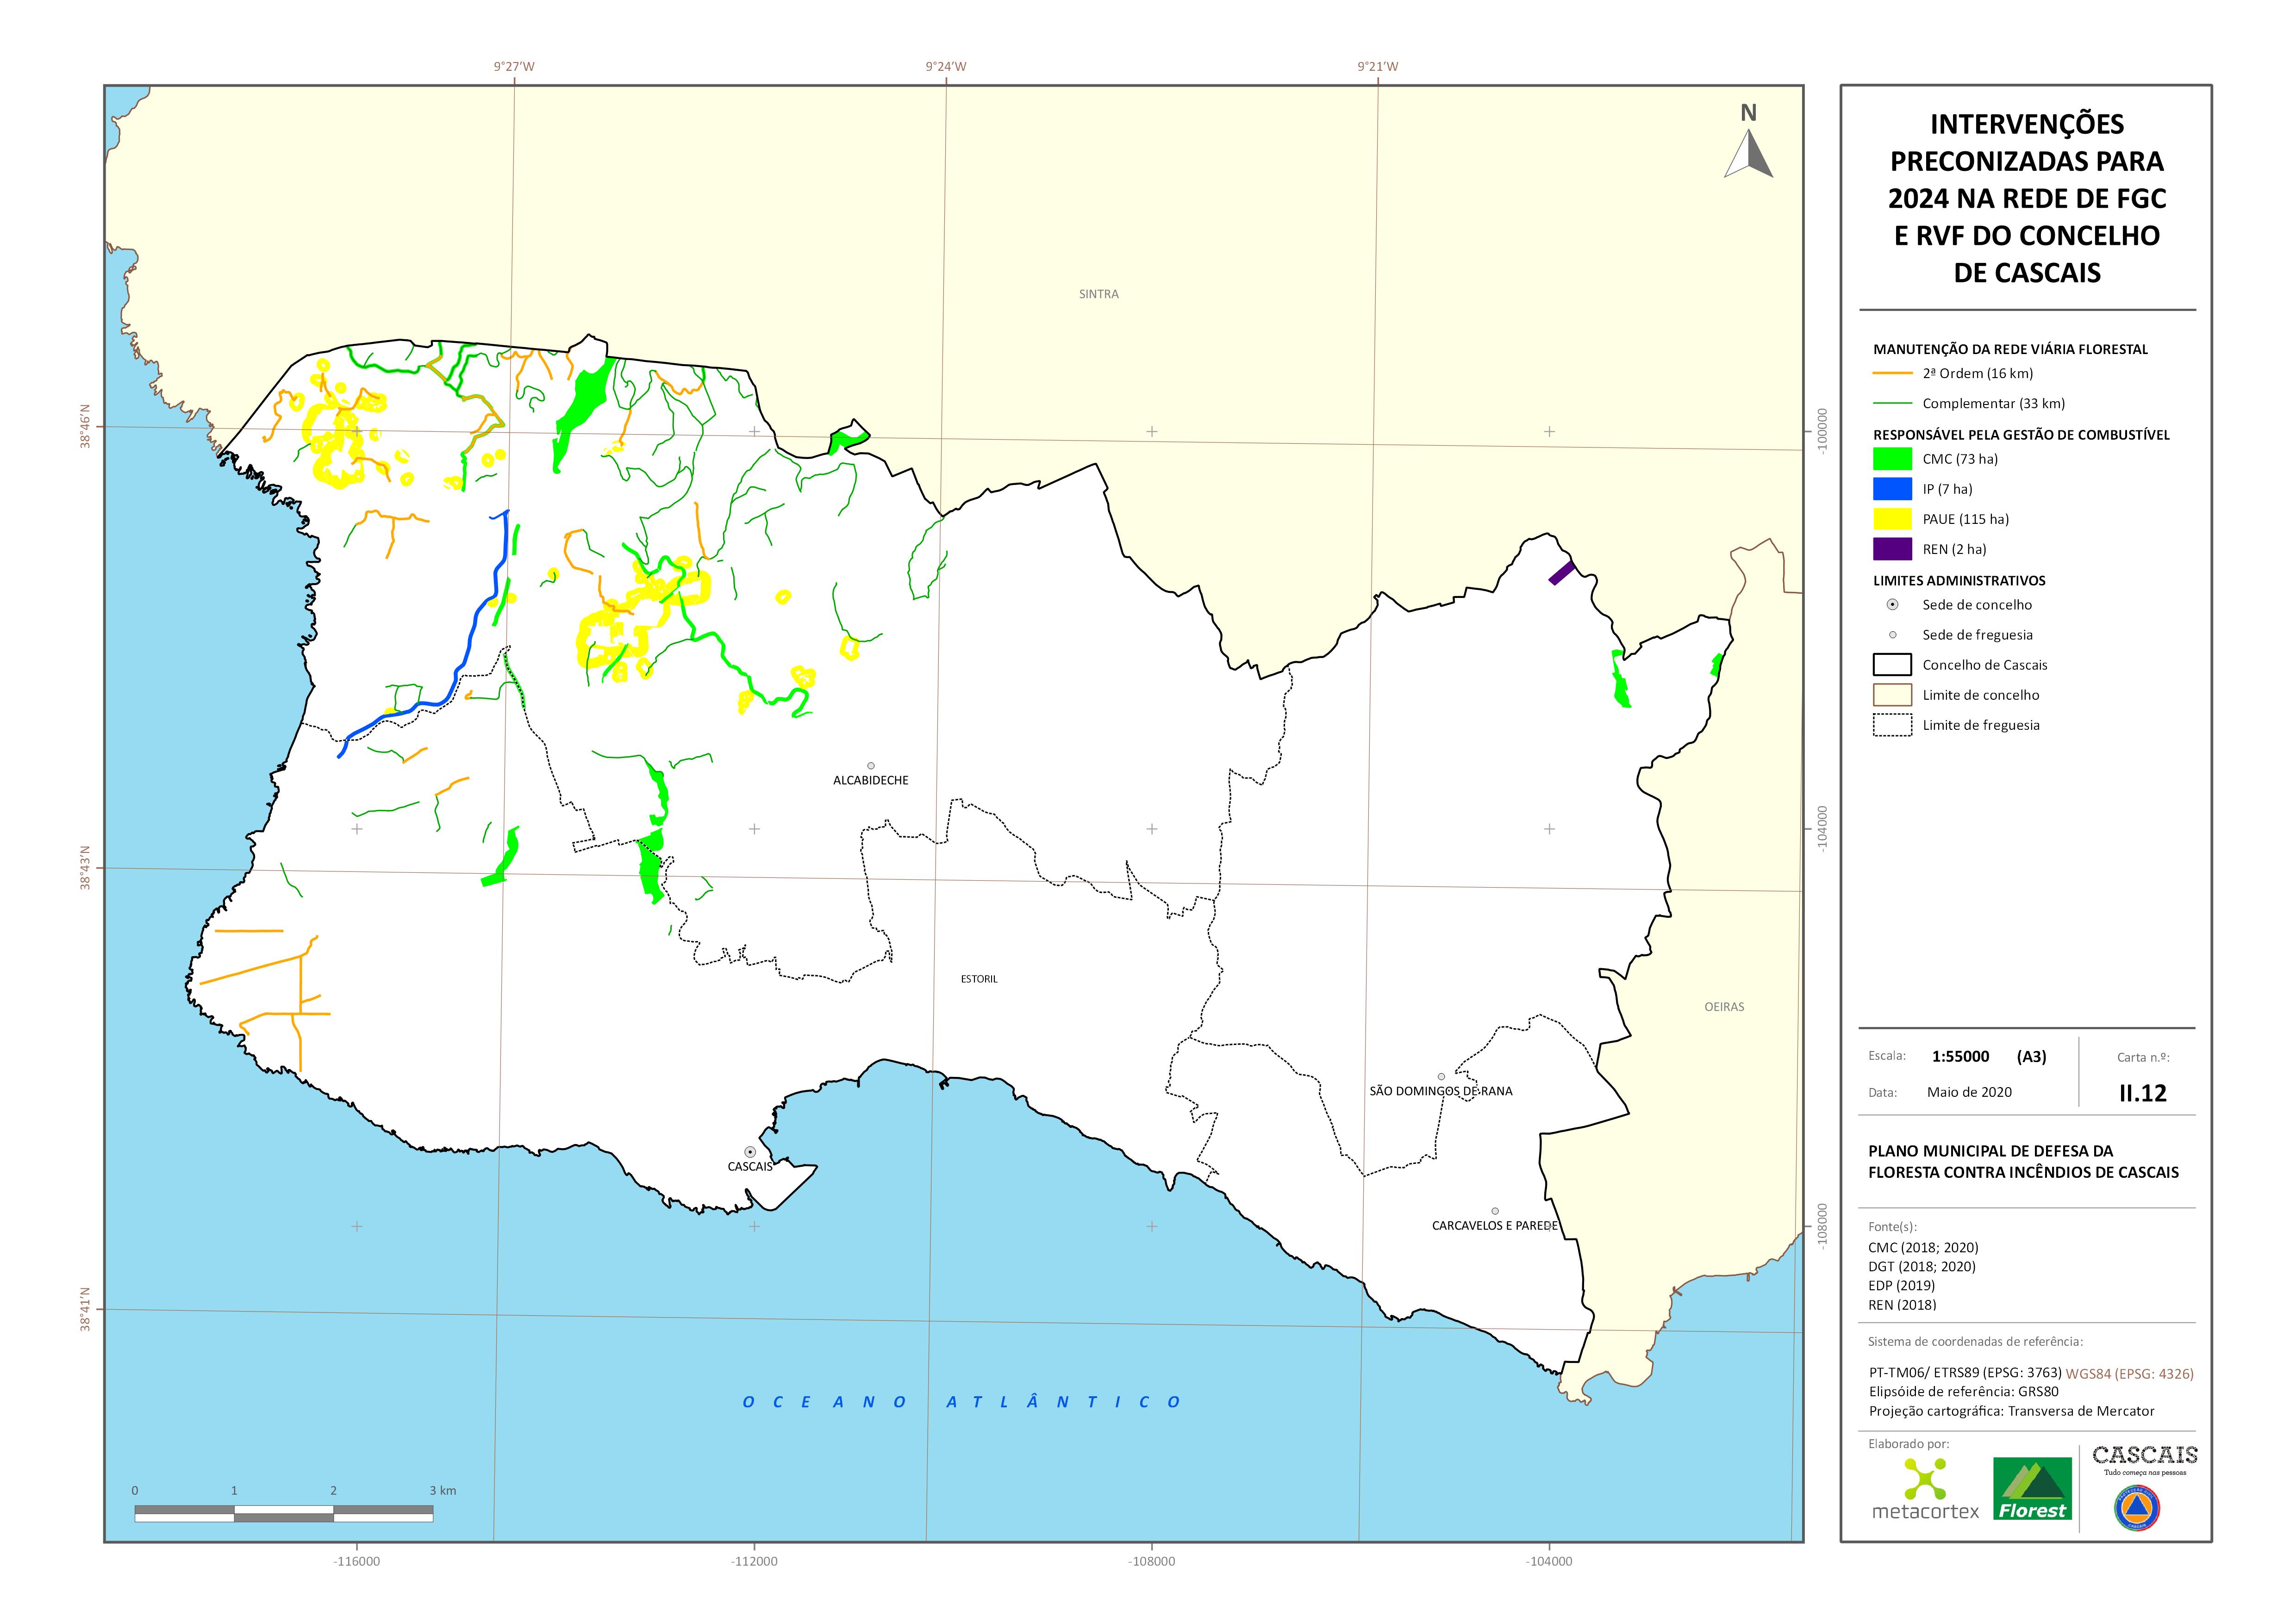Click the source entry CMC (2018; 2020)
The height and width of the screenshot is (1623, 2296).
tap(1923, 1247)
